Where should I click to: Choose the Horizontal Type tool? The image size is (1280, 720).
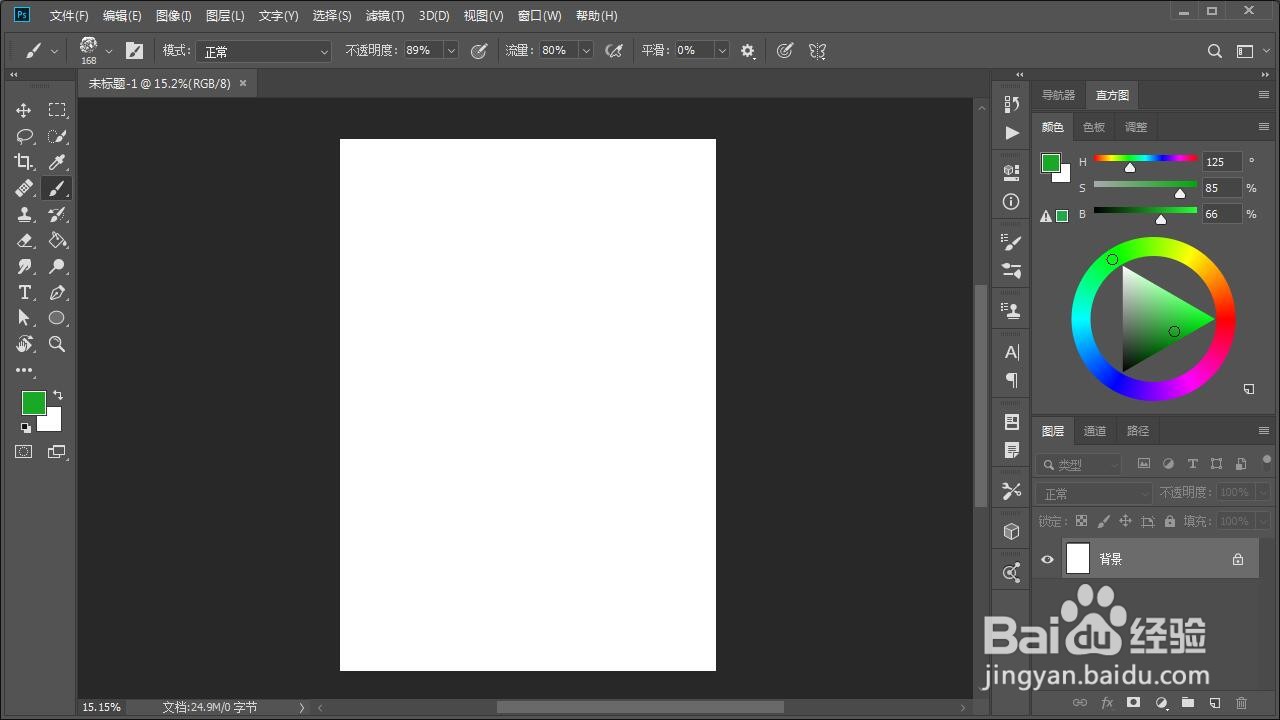pos(24,292)
